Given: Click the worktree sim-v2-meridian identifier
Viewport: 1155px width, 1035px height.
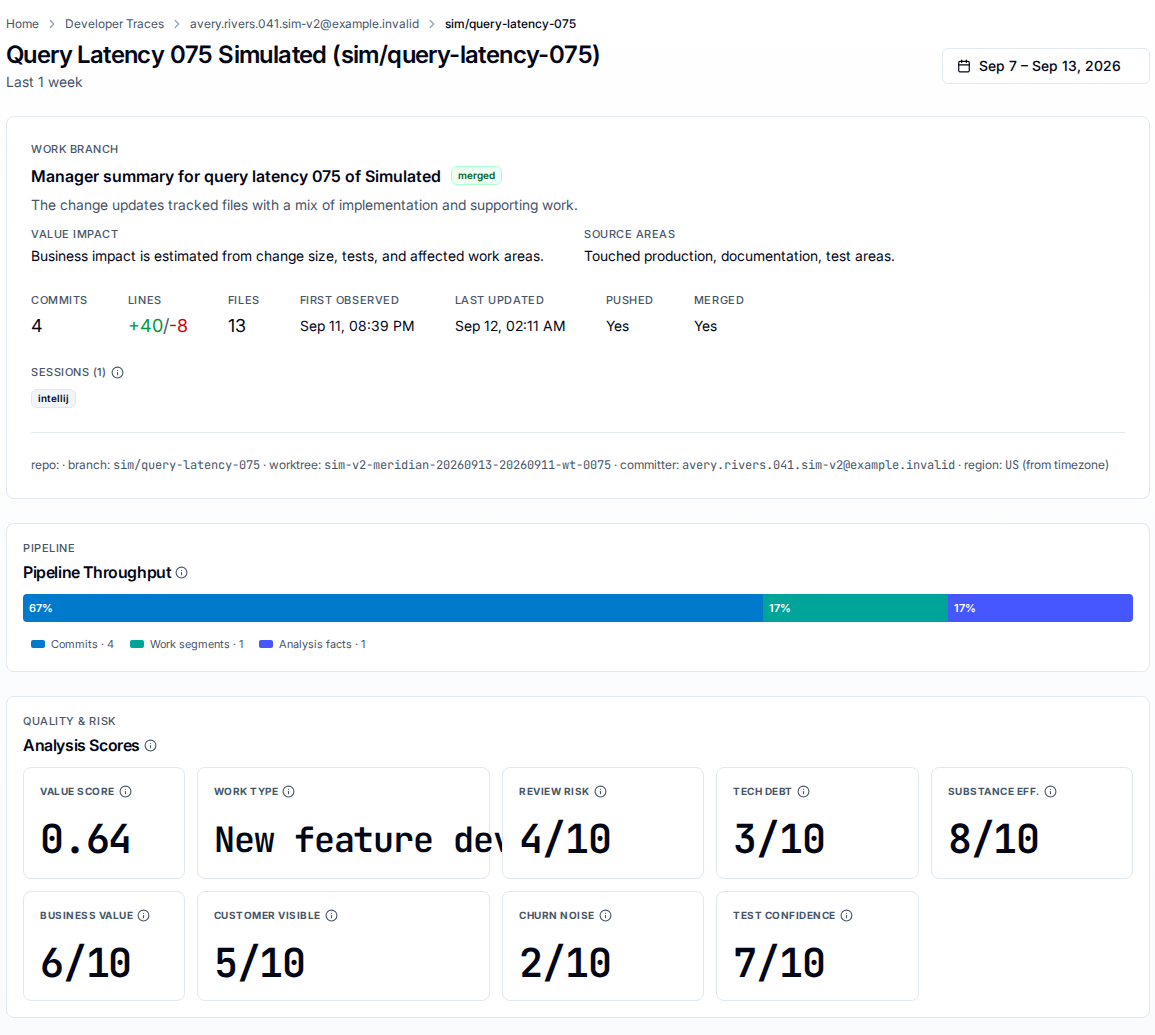Looking at the screenshot, I should tap(468, 466).
